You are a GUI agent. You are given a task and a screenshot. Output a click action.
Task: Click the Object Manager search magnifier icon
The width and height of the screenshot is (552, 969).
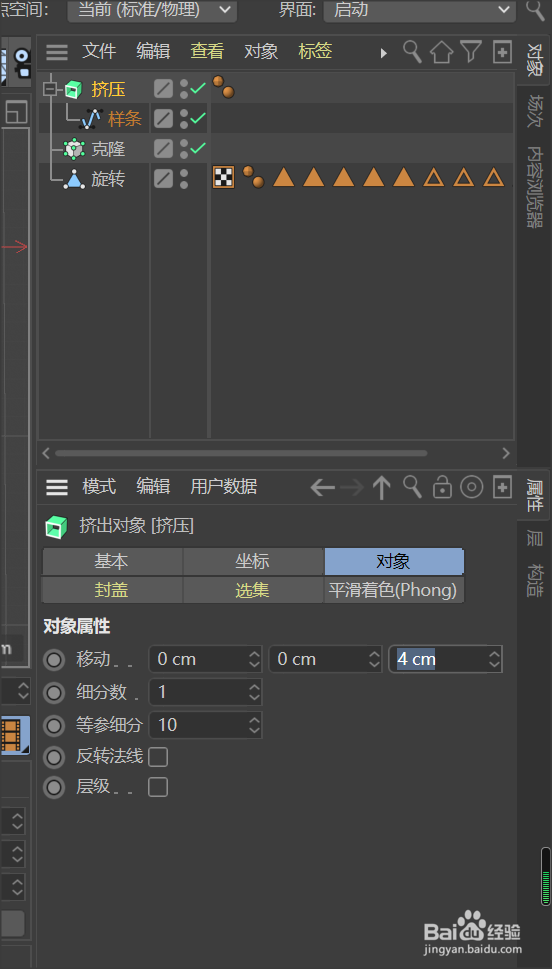click(x=412, y=52)
